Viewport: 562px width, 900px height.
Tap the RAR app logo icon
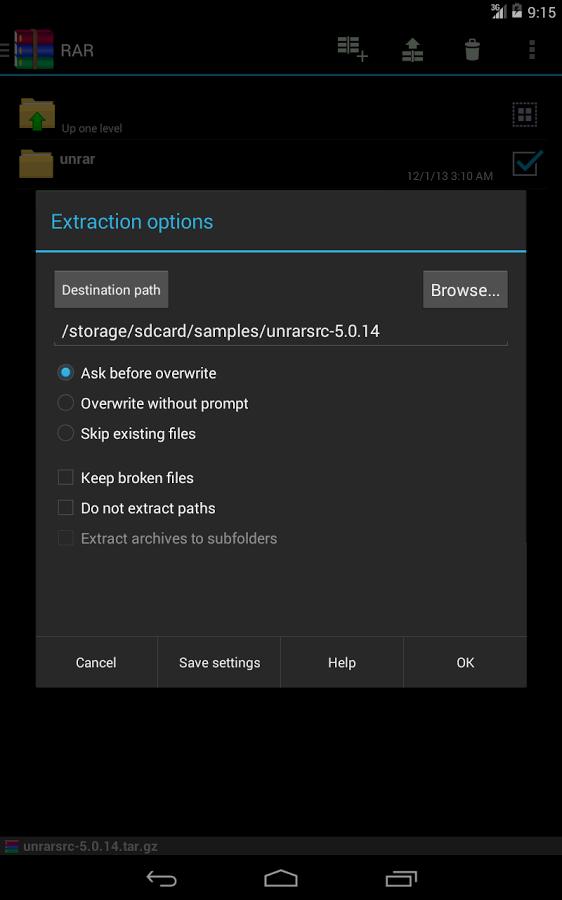coord(34,50)
